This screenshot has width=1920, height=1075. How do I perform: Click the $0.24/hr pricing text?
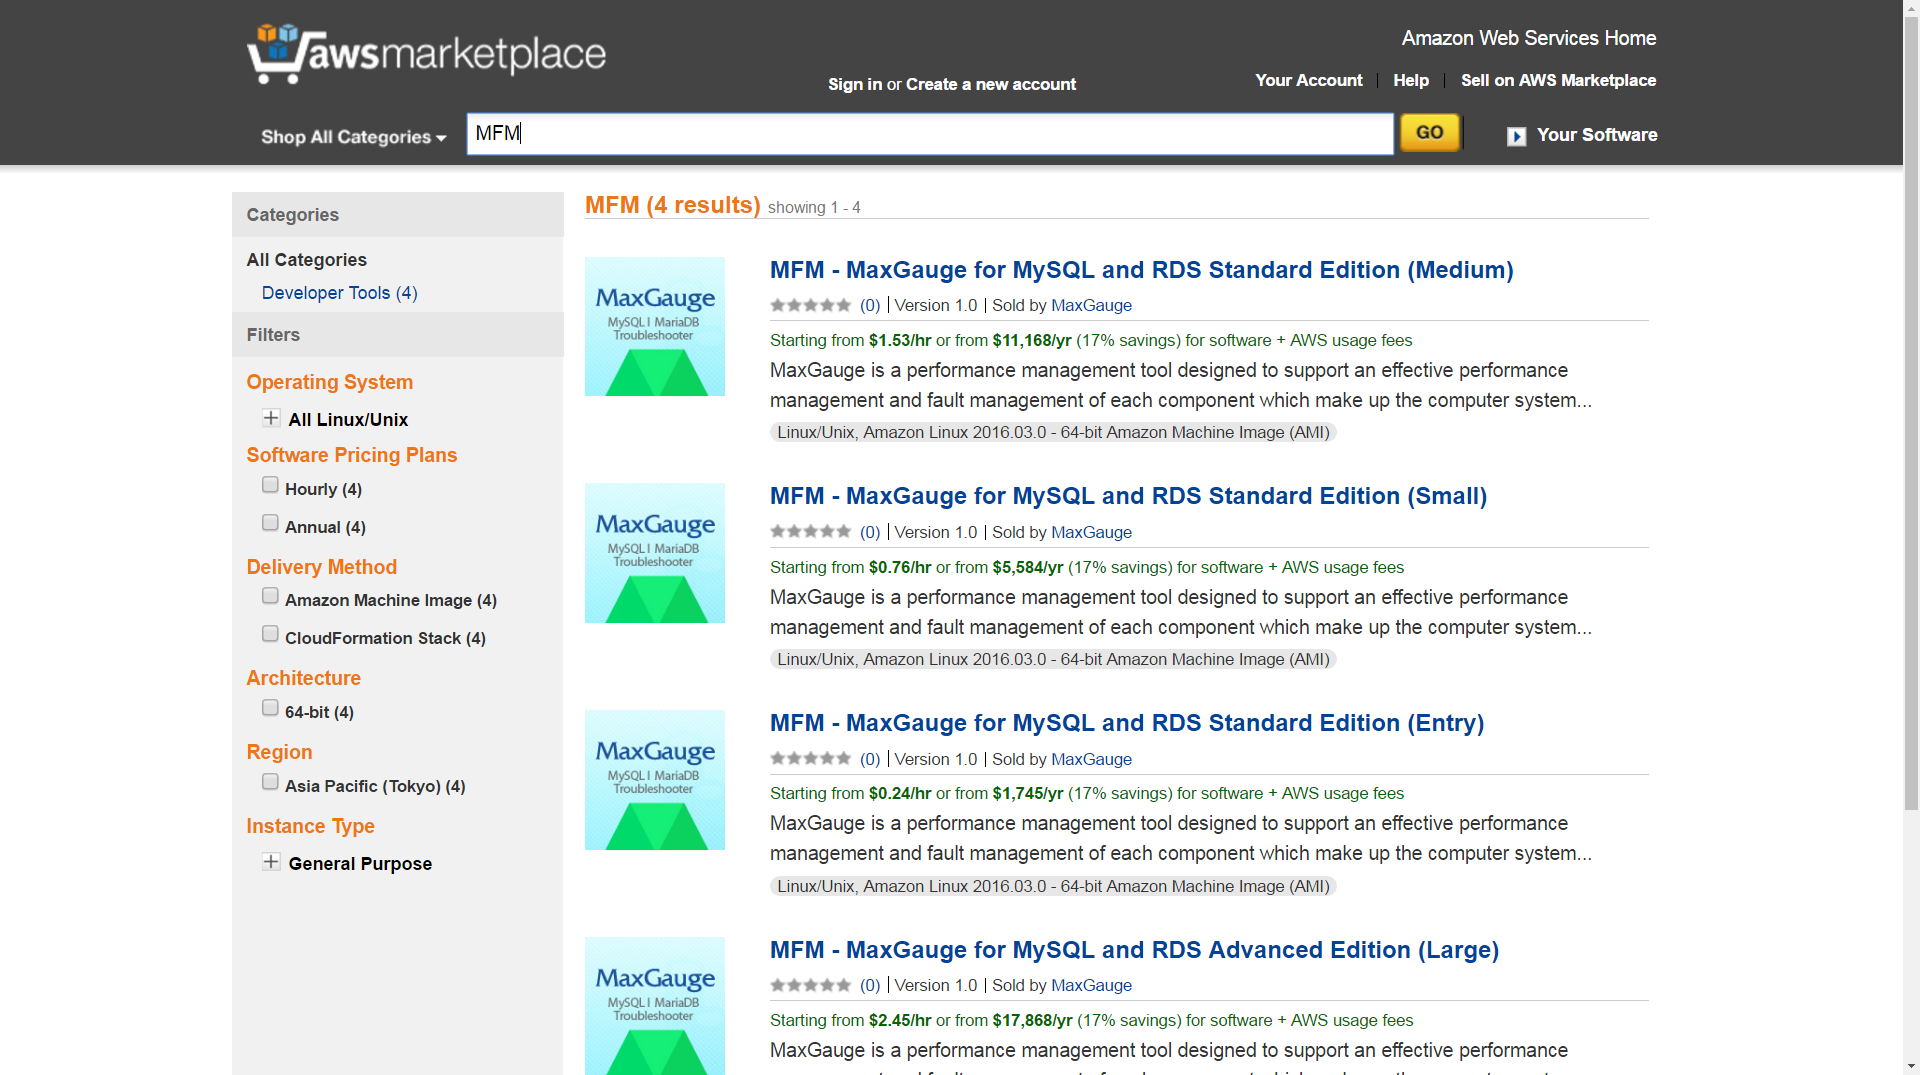pos(900,794)
